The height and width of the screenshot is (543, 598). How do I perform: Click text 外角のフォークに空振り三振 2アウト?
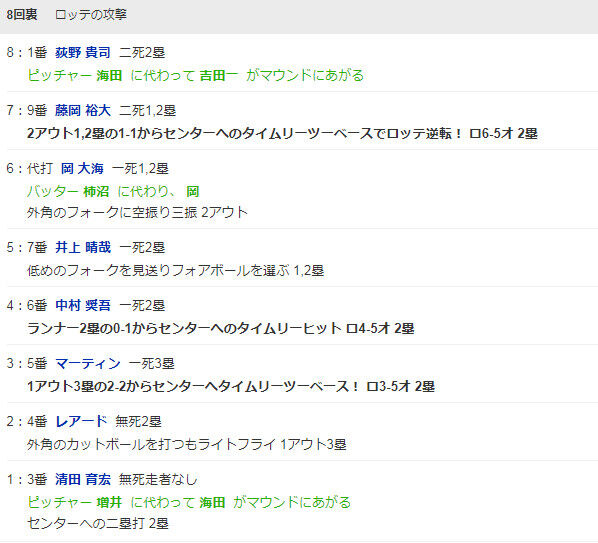tap(137, 212)
